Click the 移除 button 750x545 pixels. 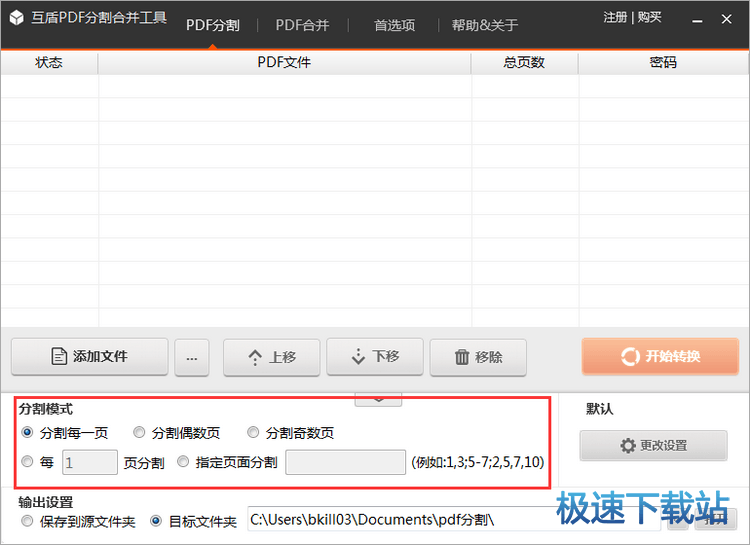coord(478,357)
